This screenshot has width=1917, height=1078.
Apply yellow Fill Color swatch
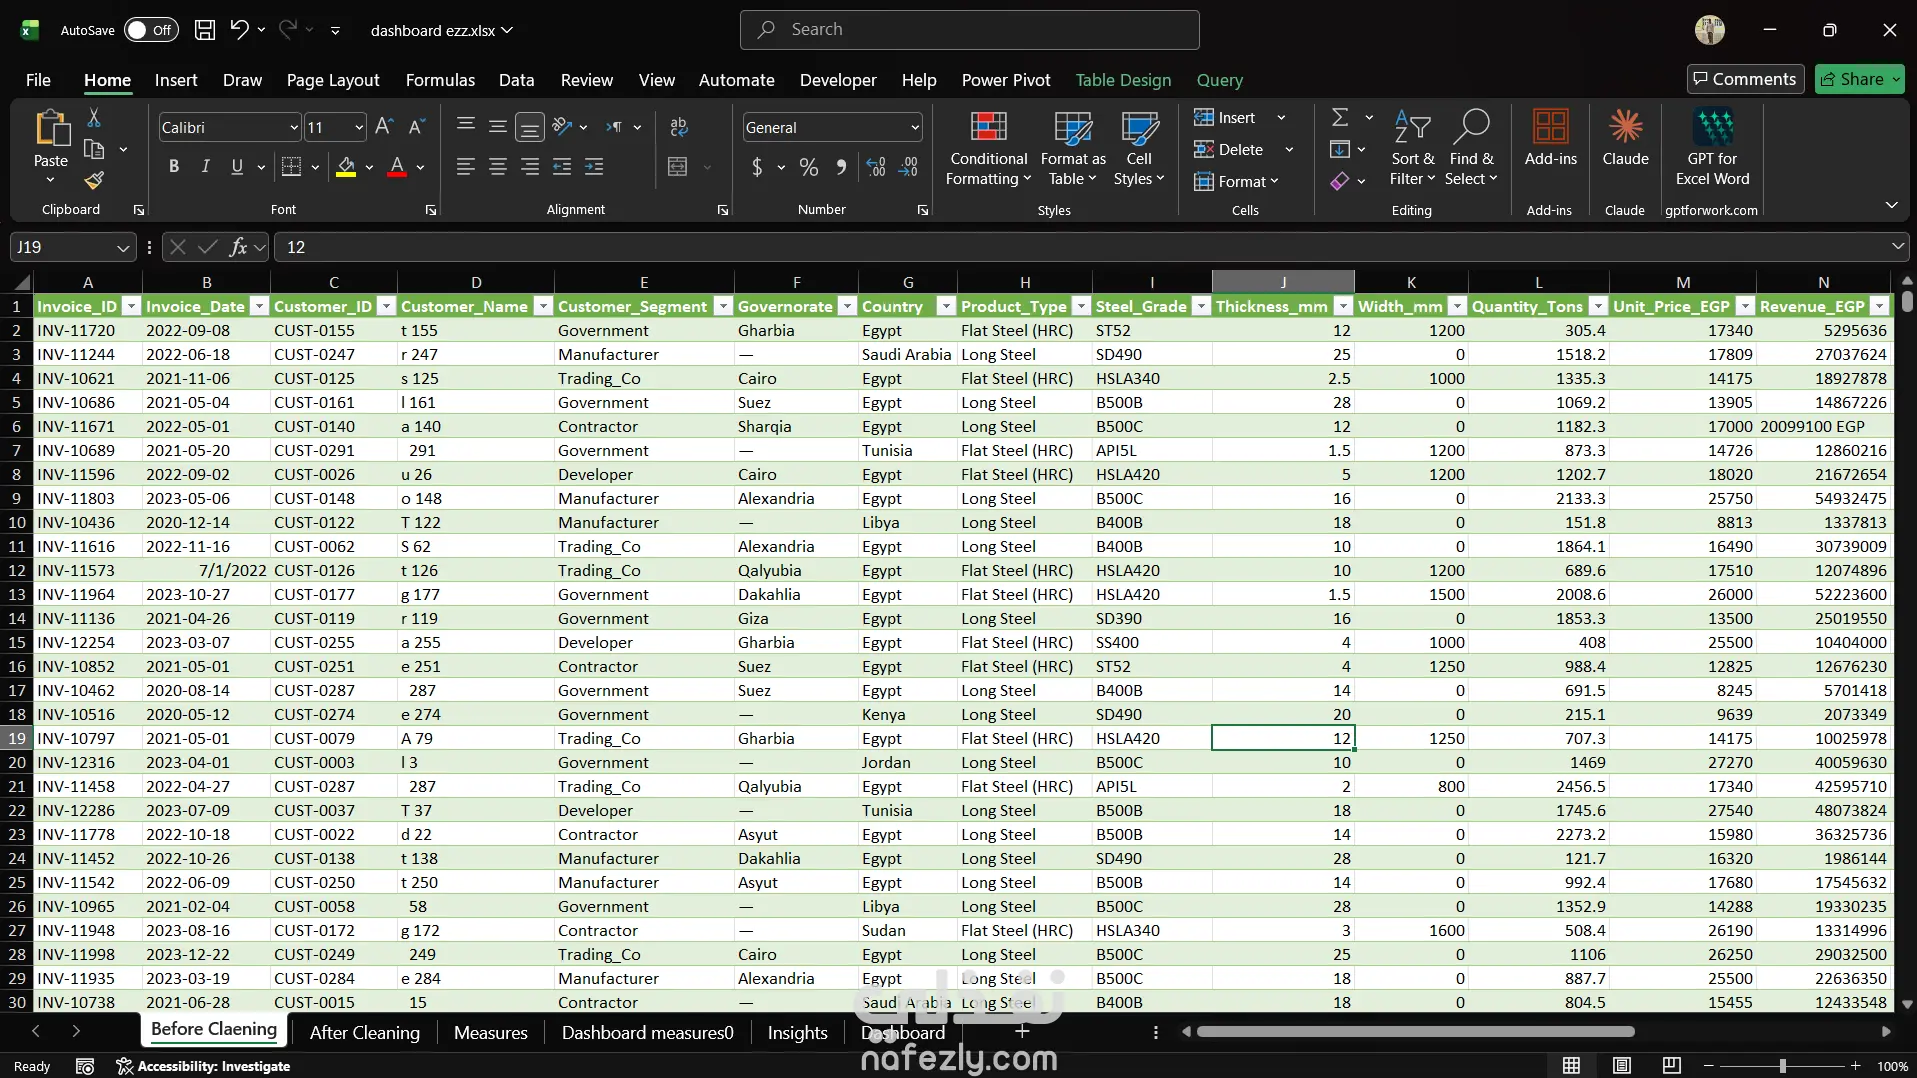(x=346, y=167)
